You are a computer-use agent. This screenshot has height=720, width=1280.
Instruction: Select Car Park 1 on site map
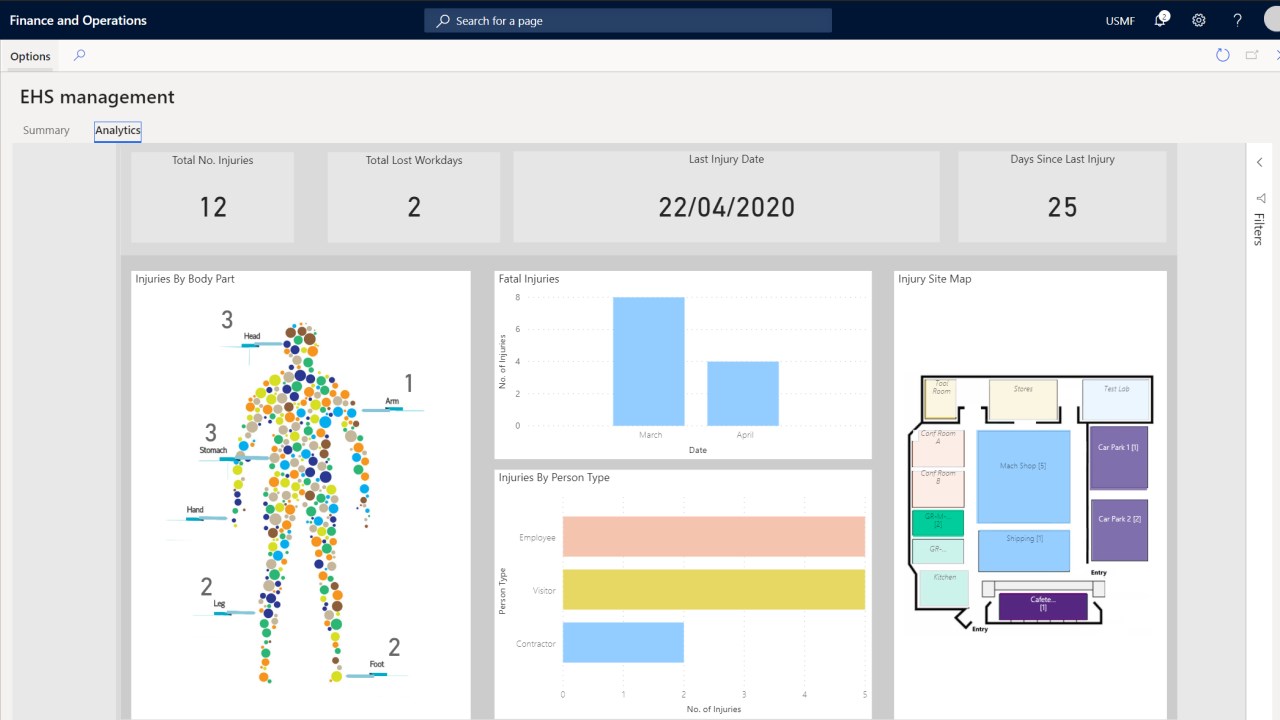point(1119,458)
